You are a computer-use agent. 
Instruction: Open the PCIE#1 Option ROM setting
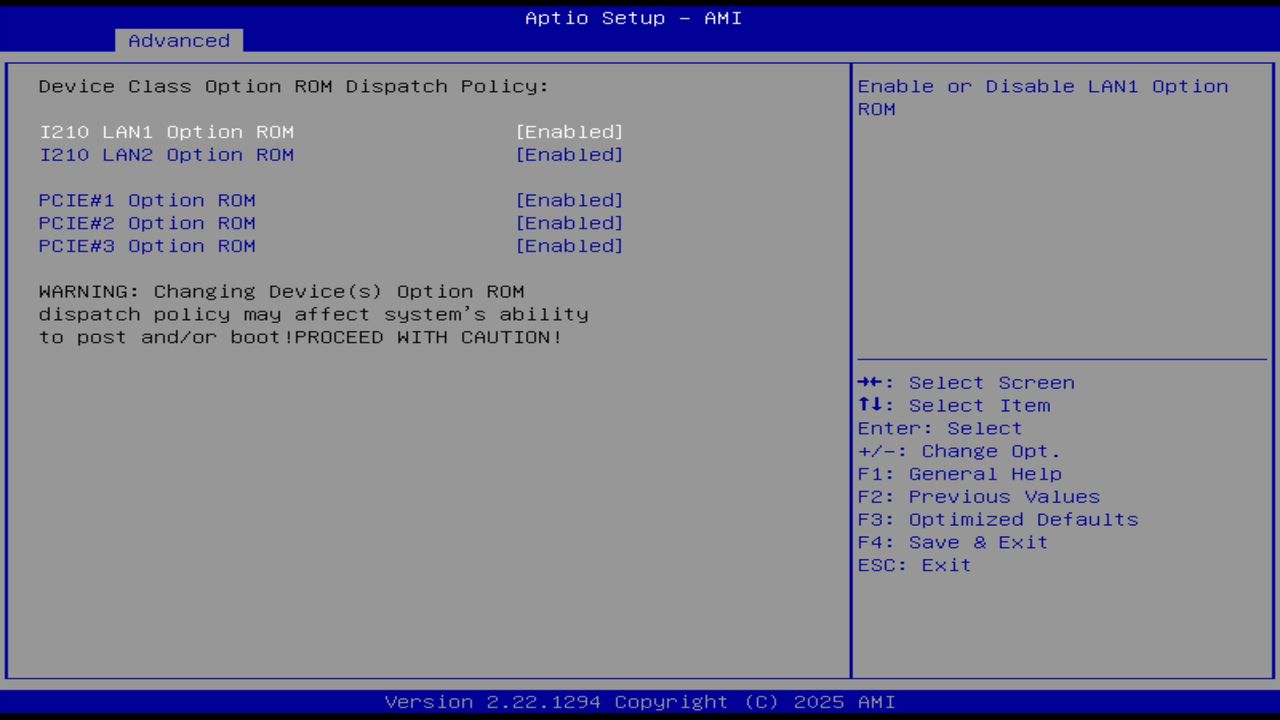click(146, 200)
